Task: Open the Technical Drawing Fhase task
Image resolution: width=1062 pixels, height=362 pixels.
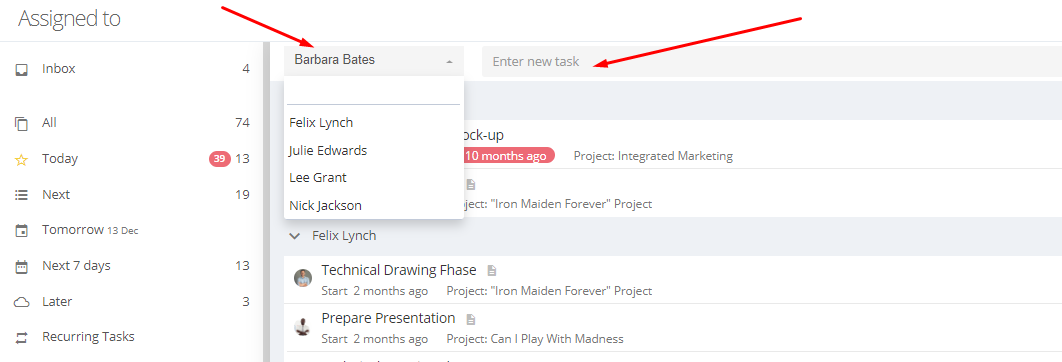Action: coord(399,270)
